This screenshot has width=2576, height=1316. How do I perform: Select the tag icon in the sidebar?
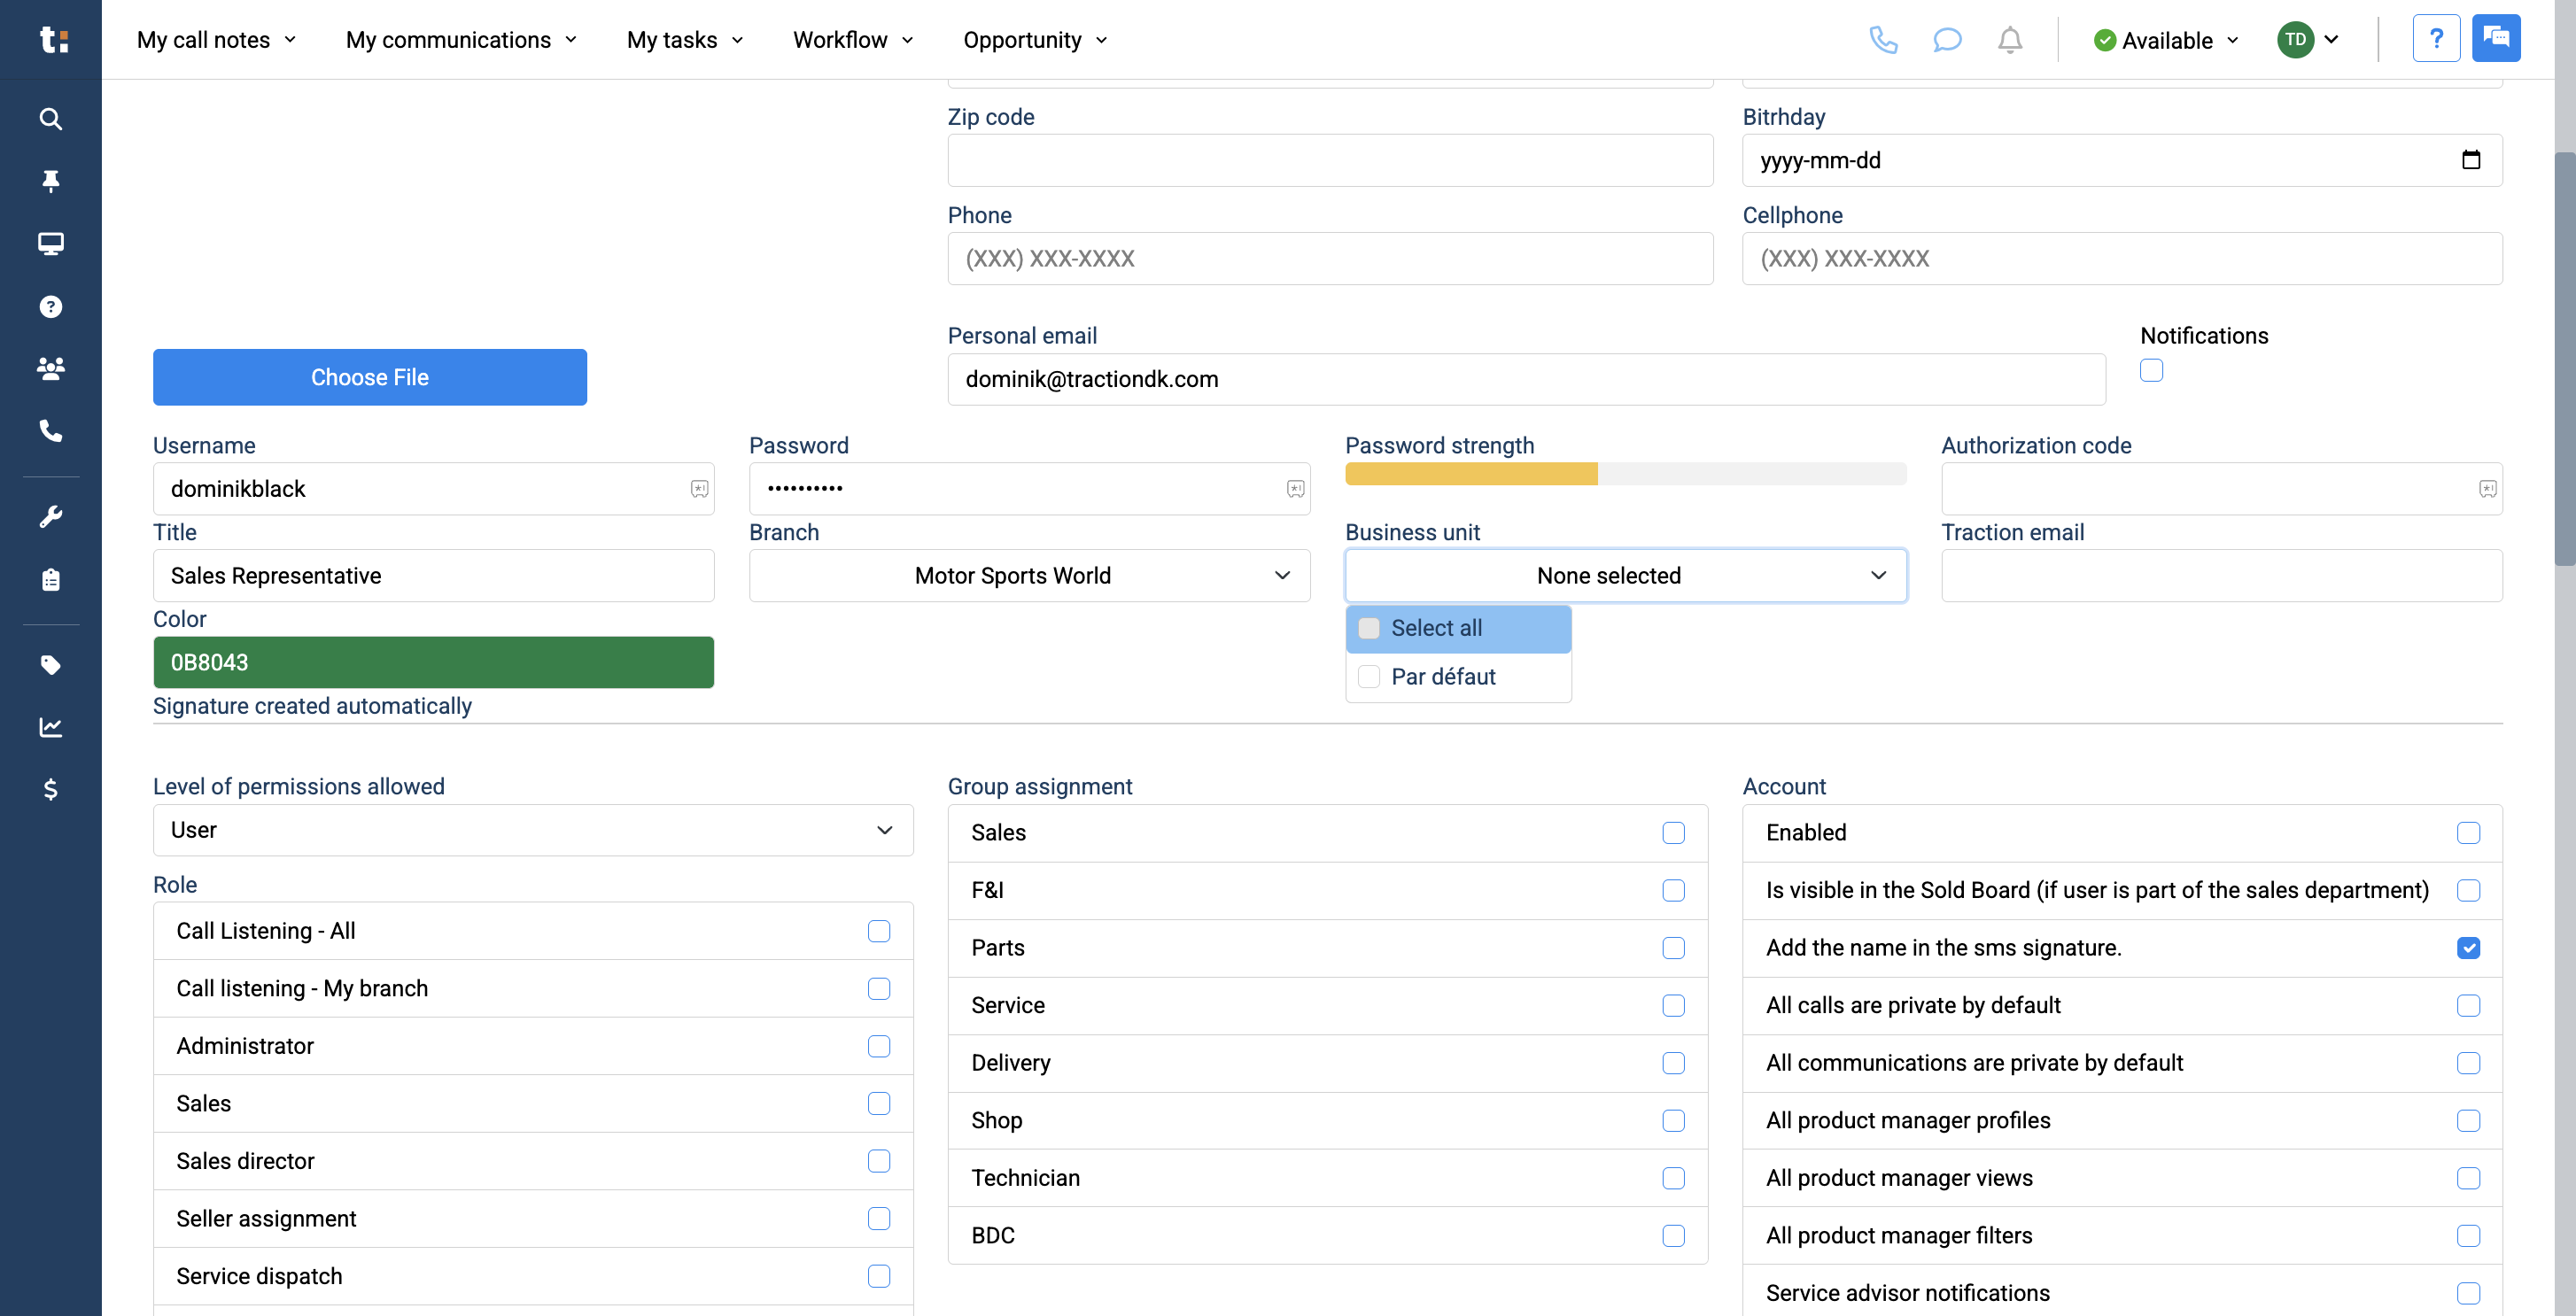pos(50,664)
